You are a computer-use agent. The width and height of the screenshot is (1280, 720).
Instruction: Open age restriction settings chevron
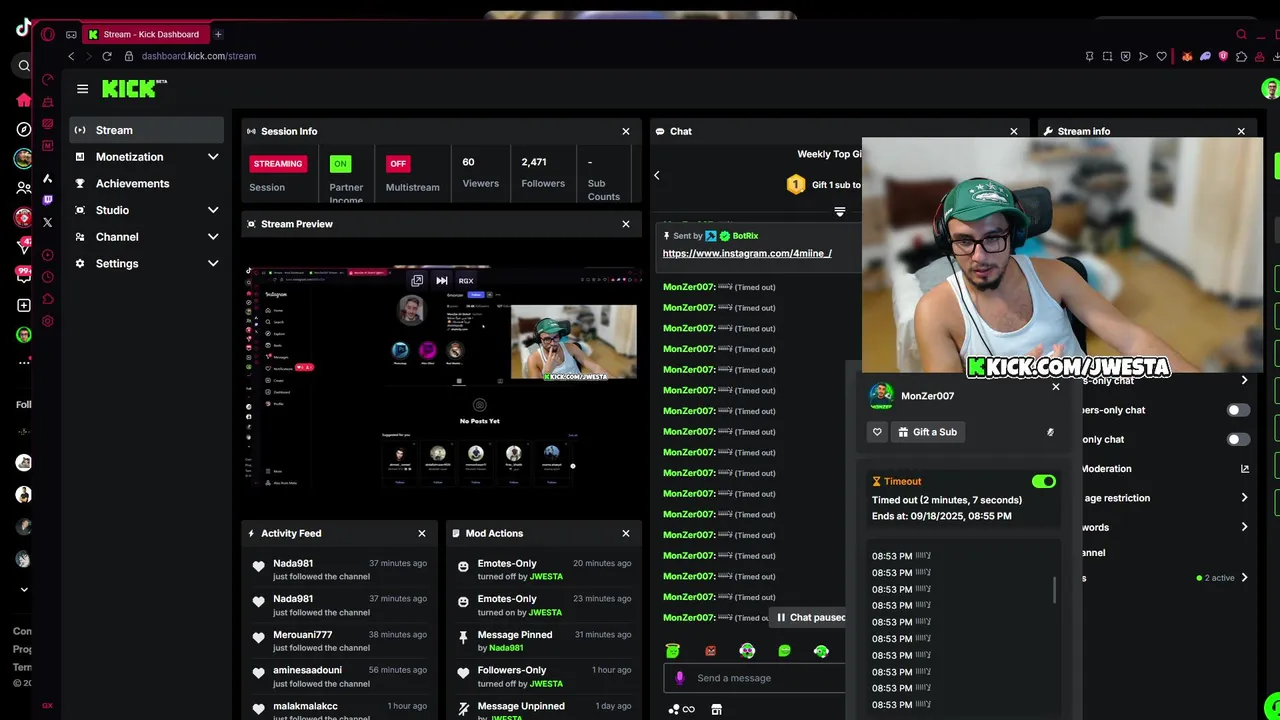[1244, 497]
